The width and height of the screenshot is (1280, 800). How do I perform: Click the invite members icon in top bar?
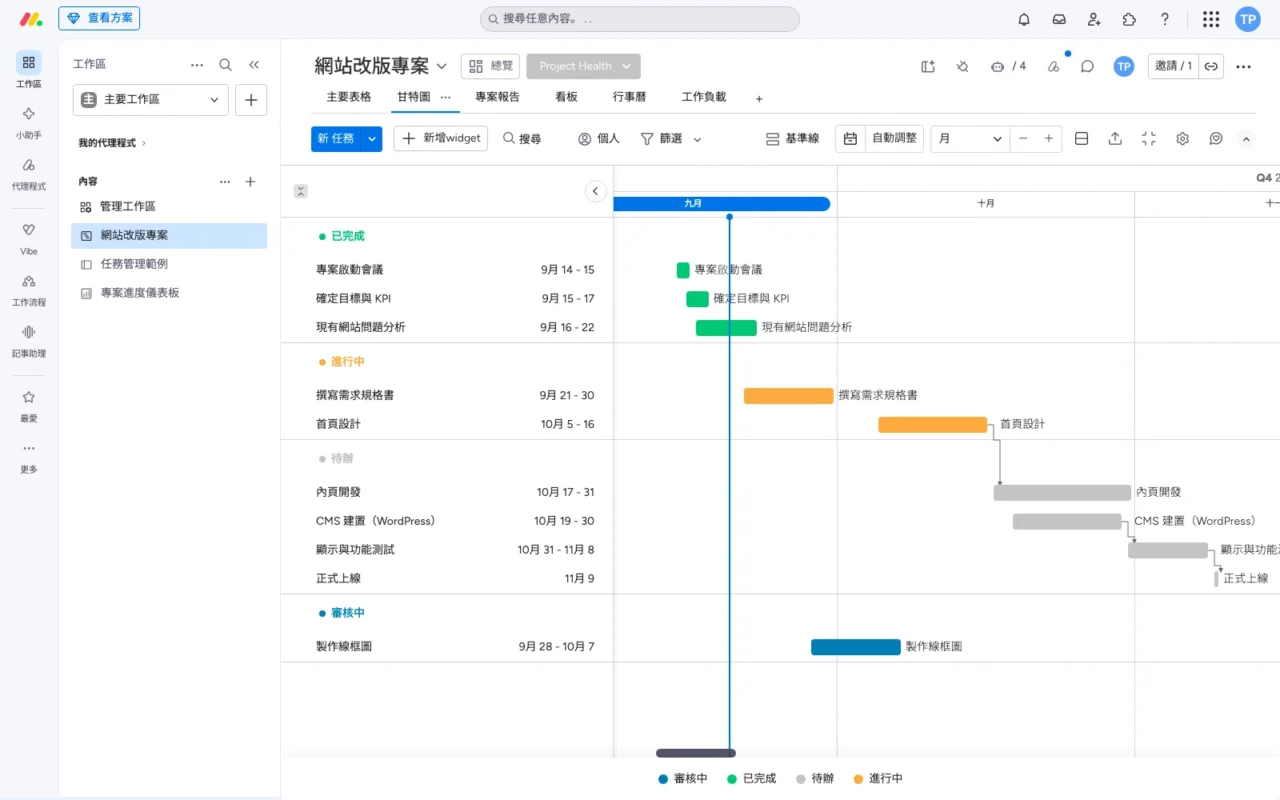pos(1094,19)
